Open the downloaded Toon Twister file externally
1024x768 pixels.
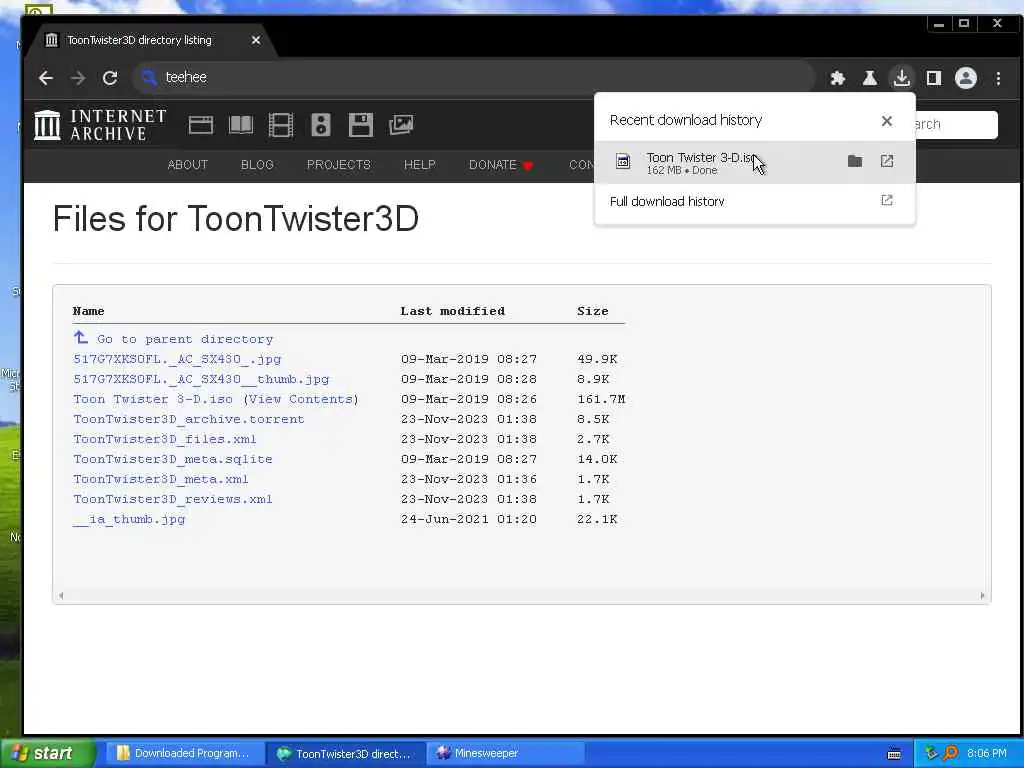(x=887, y=161)
